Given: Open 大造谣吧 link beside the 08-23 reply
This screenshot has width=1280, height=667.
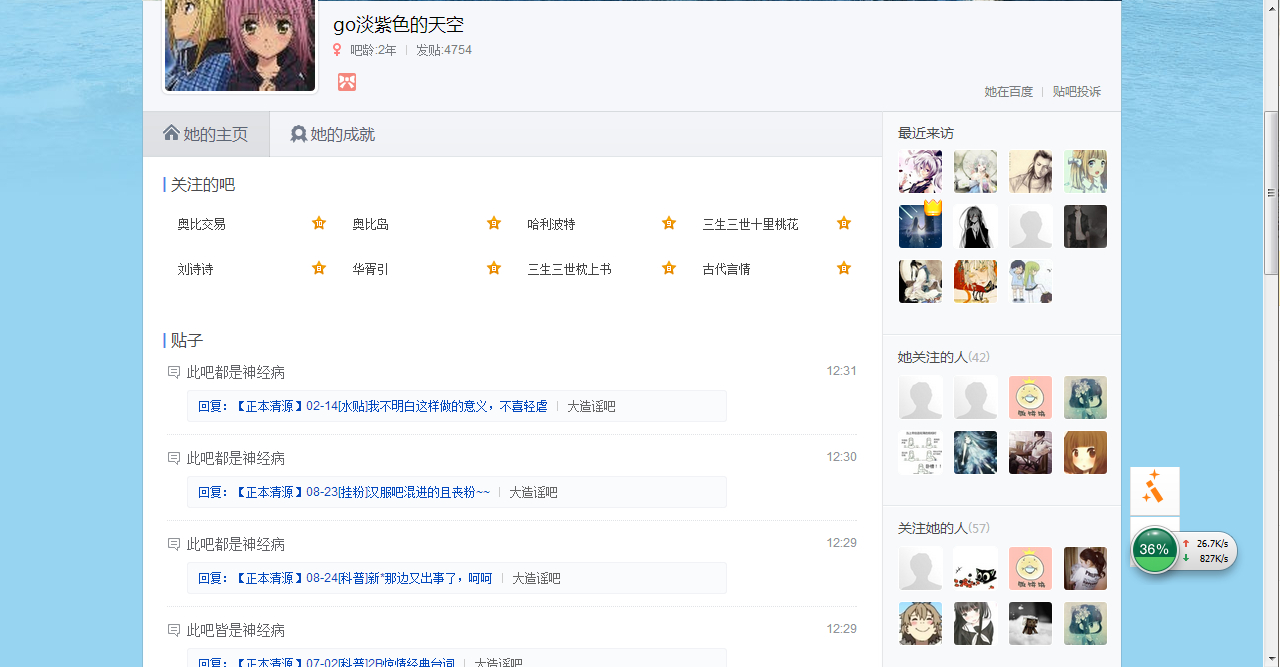Looking at the screenshot, I should pyautogui.click(x=533, y=492).
